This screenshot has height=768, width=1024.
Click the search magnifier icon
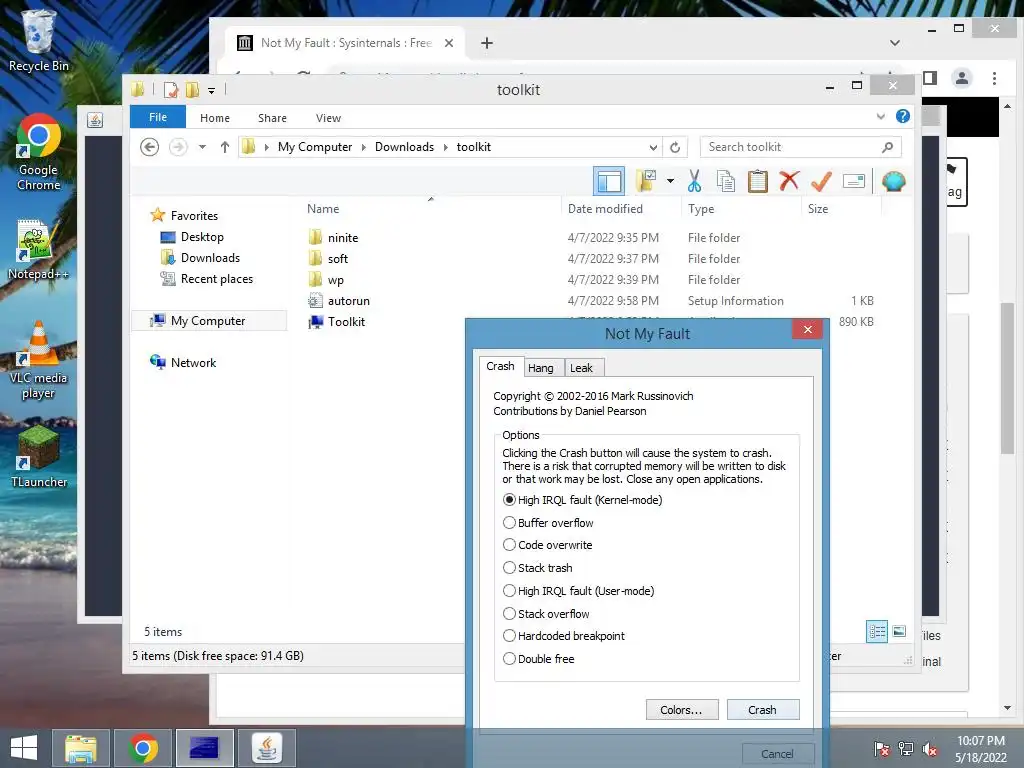[887, 147]
